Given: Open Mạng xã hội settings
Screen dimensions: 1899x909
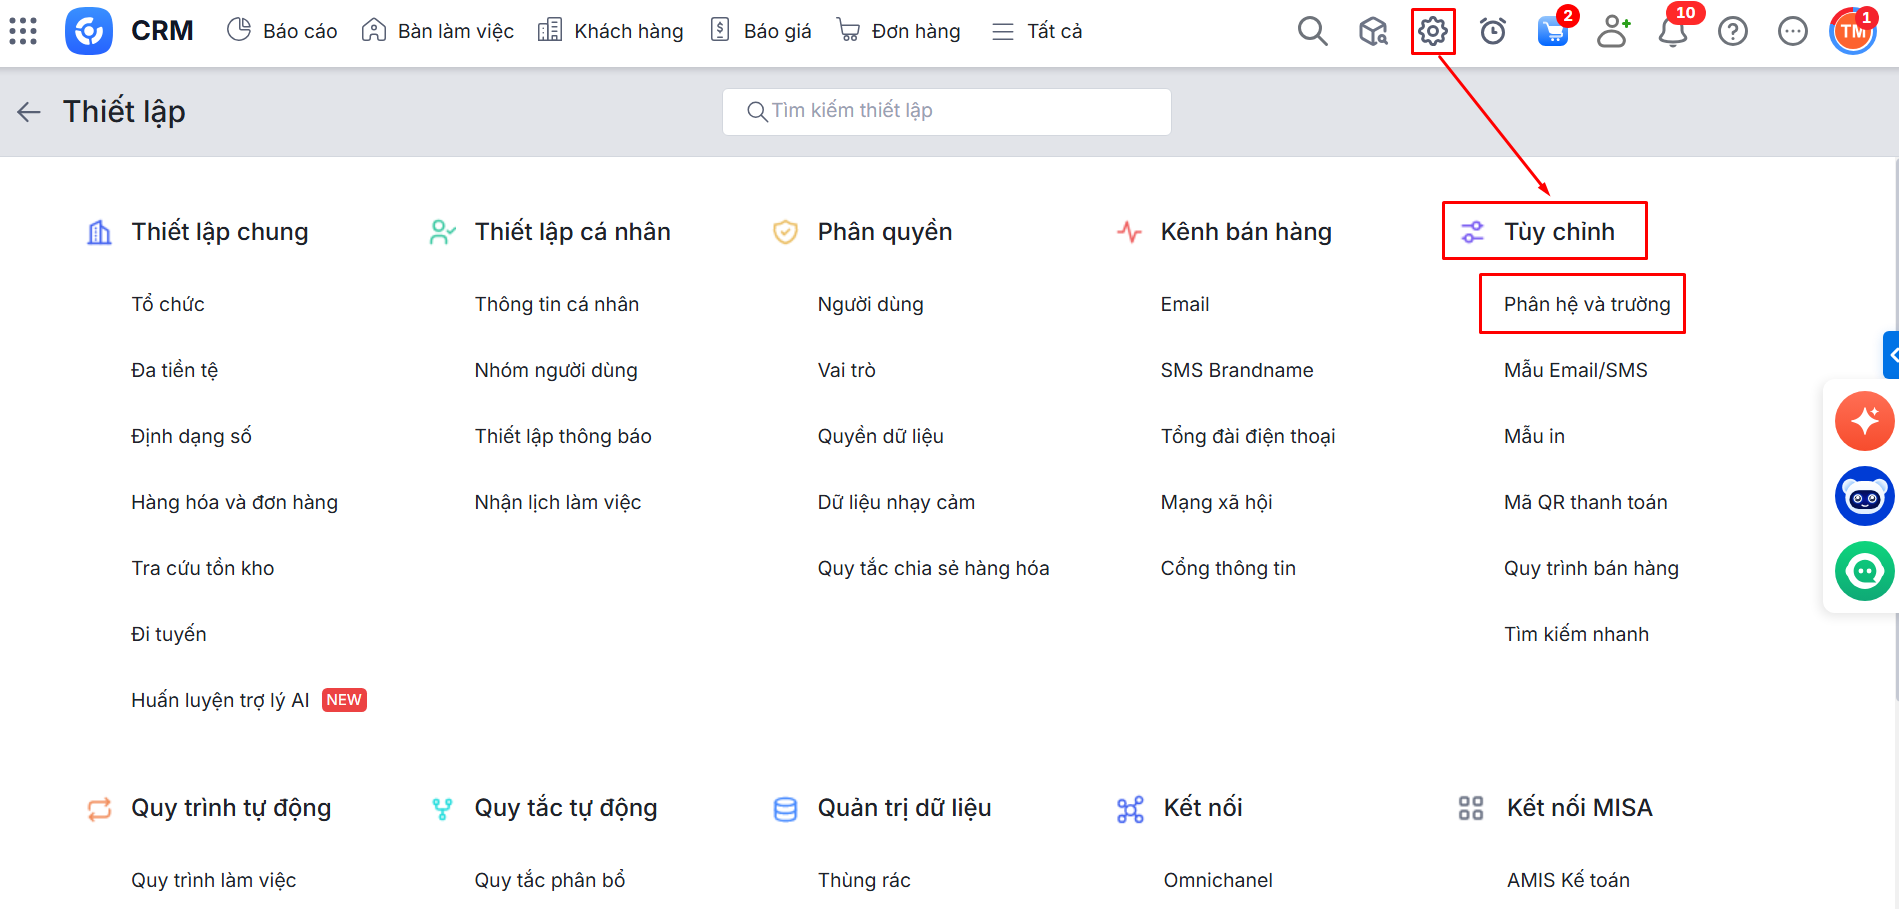Looking at the screenshot, I should [1217, 502].
